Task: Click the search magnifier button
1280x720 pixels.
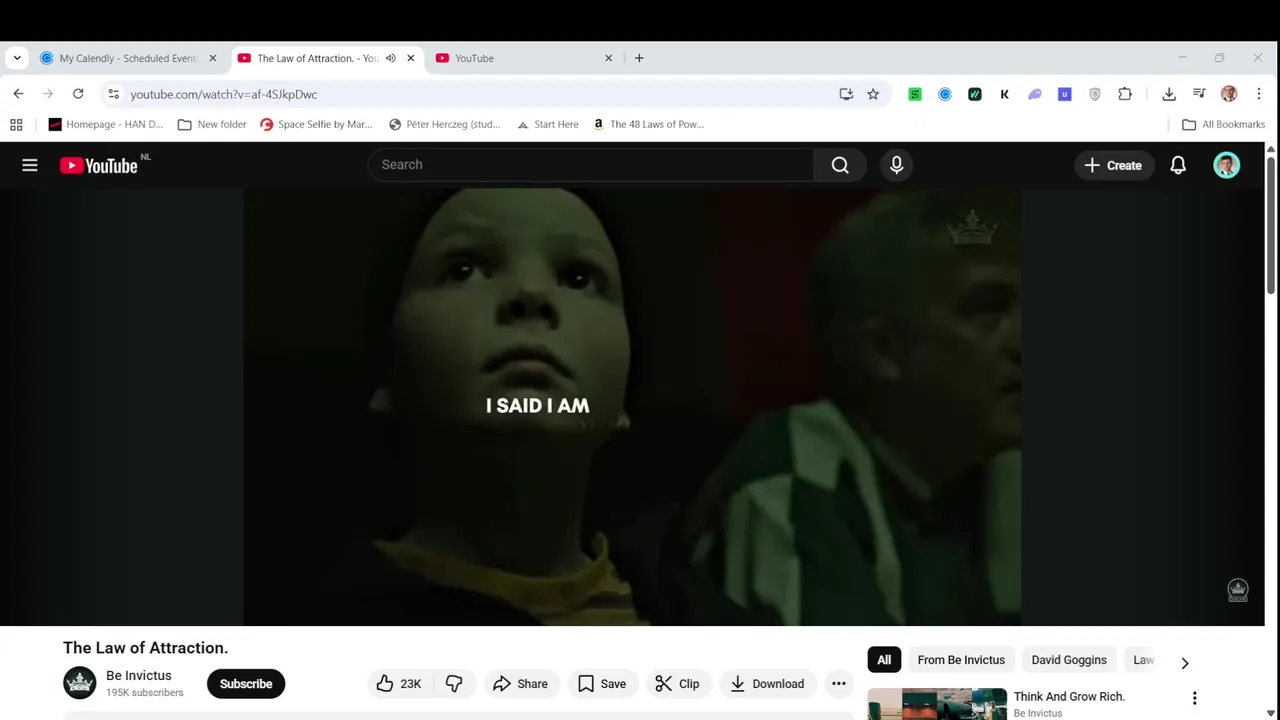Action: click(x=840, y=165)
